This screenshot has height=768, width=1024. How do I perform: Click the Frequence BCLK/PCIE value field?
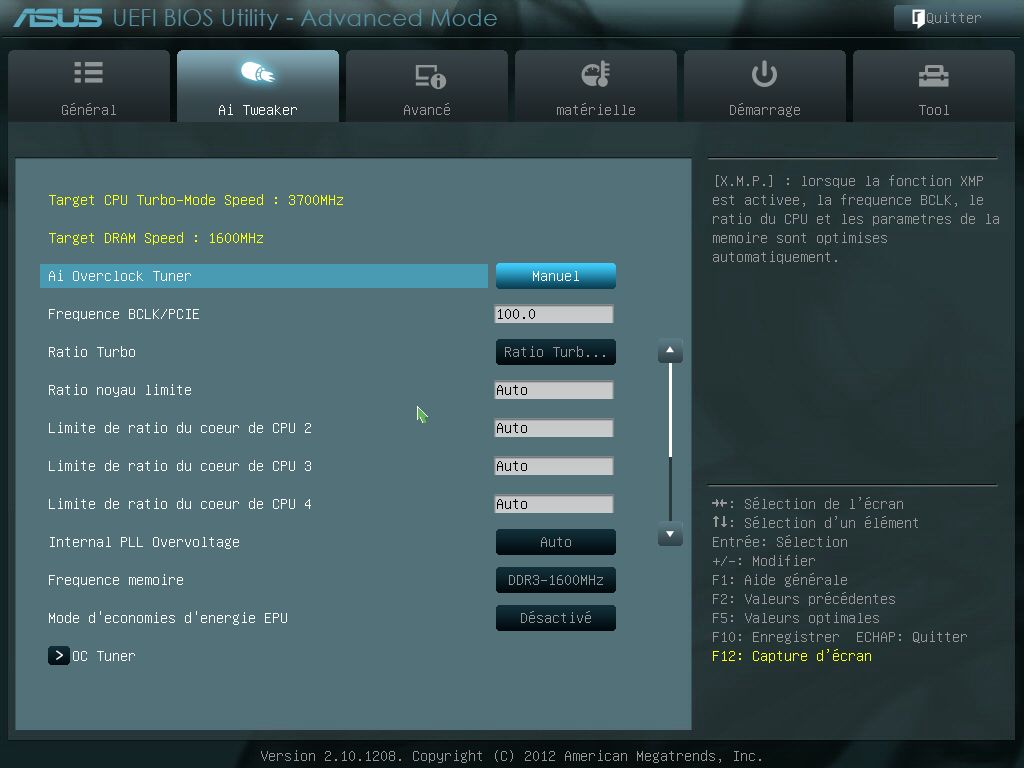(553, 314)
